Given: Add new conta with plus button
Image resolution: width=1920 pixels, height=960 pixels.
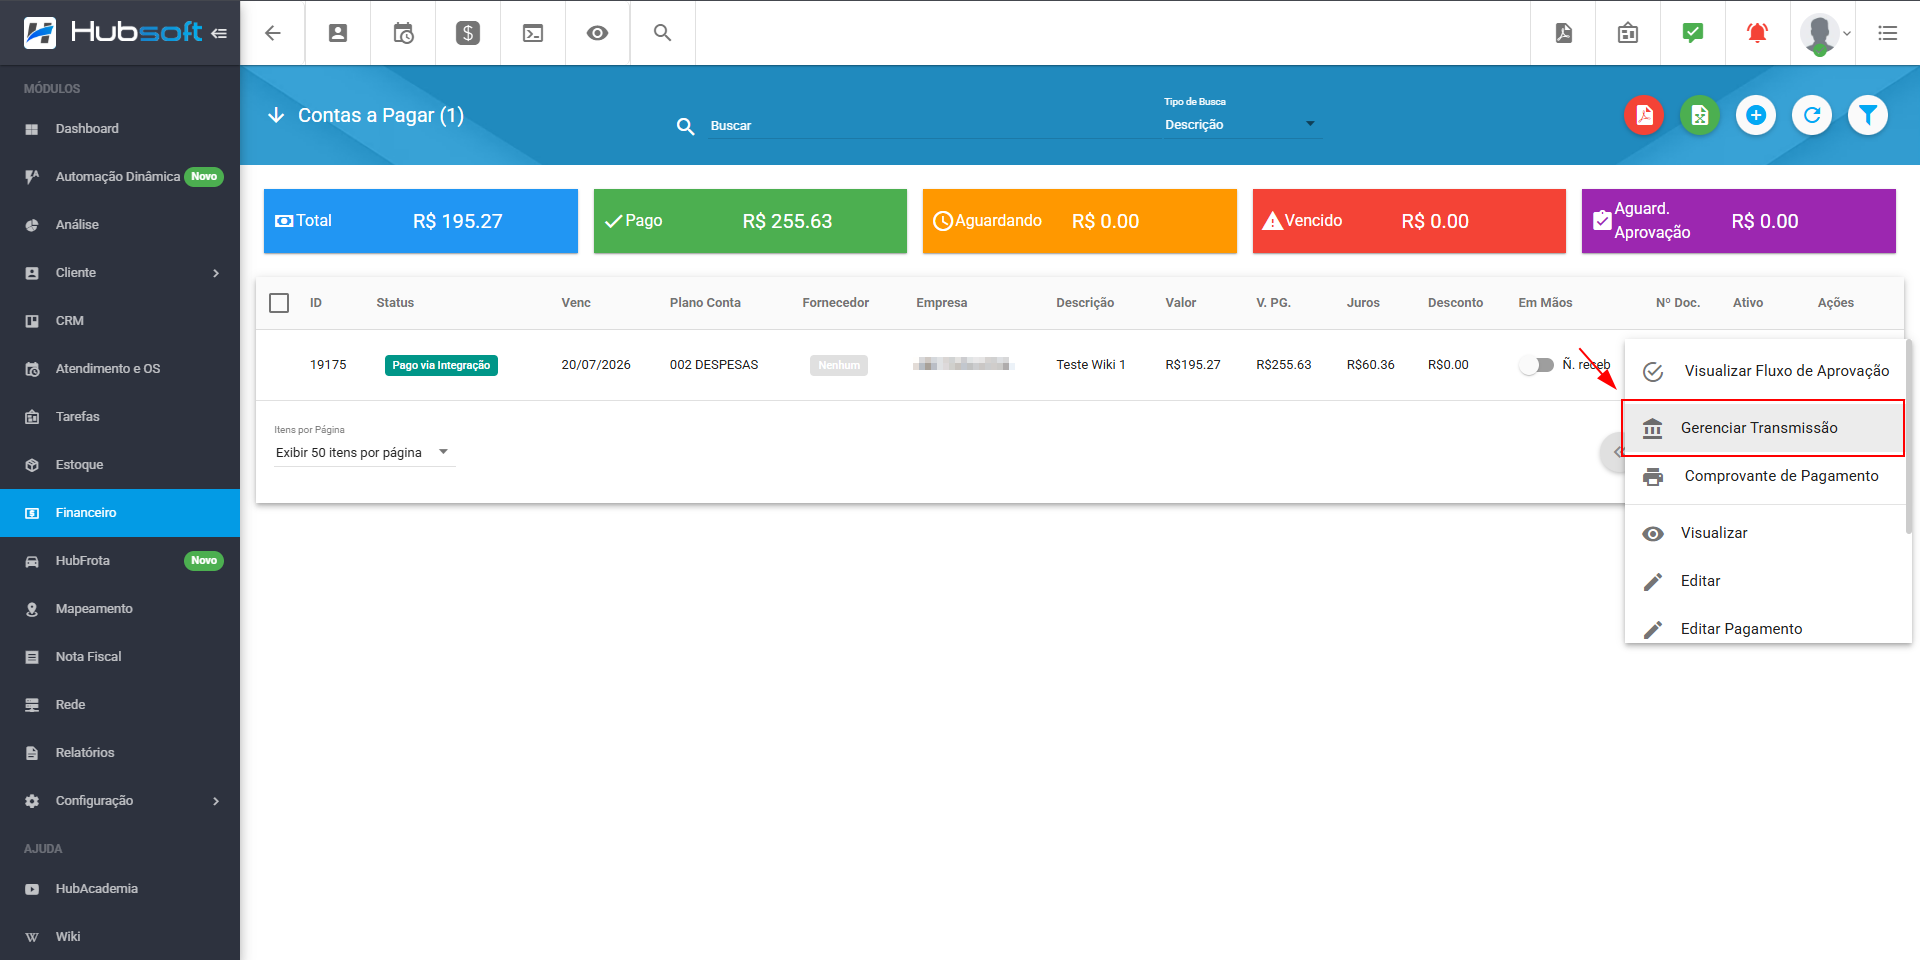Looking at the screenshot, I should tap(1756, 115).
